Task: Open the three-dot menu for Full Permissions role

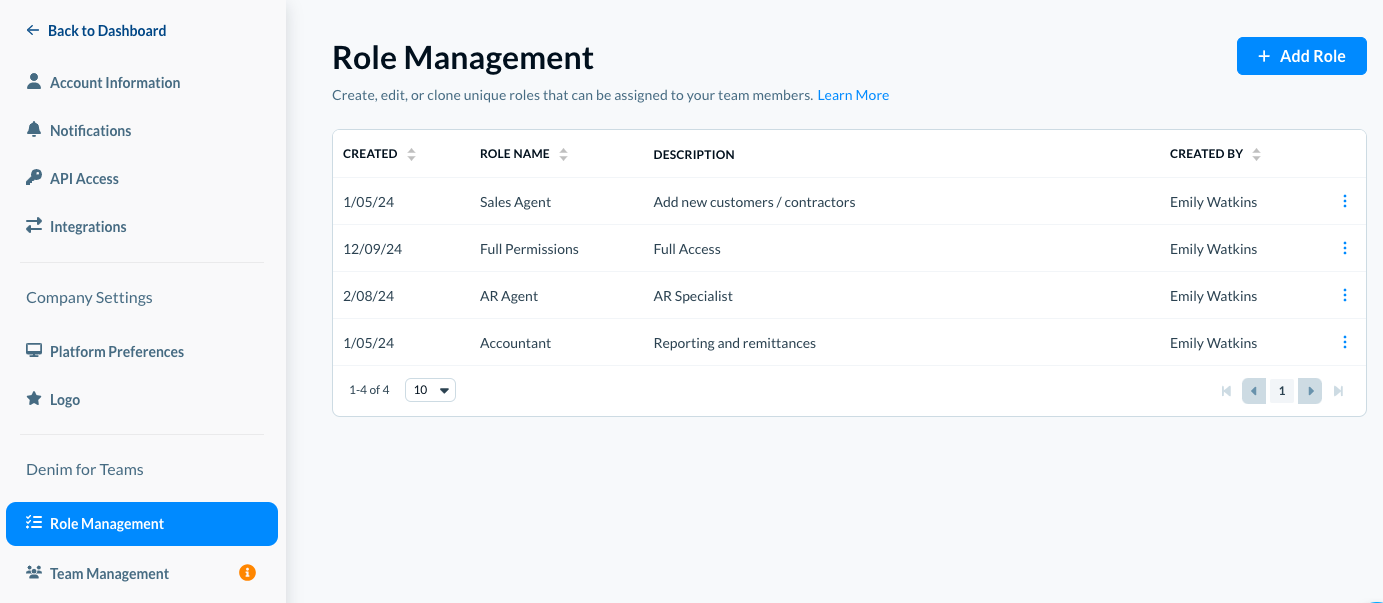Action: point(1344,248)
